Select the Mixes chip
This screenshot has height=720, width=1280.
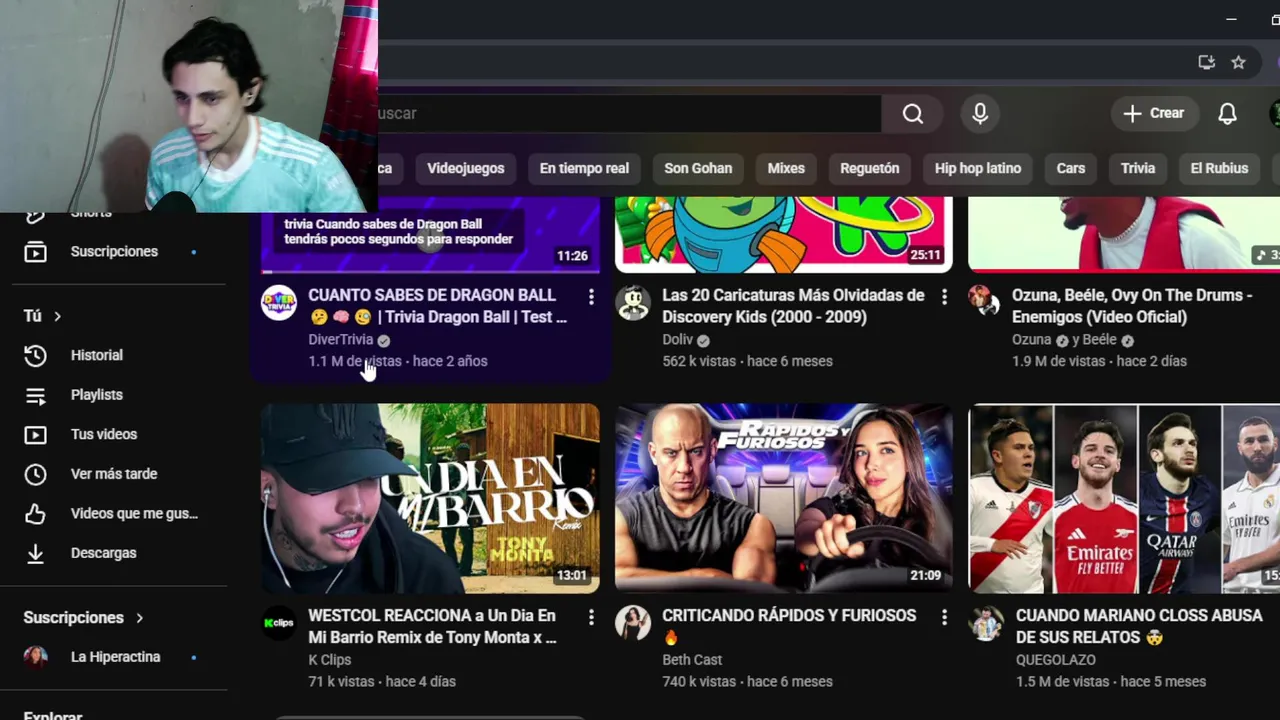pyautogui.click(x=786, y=168)
